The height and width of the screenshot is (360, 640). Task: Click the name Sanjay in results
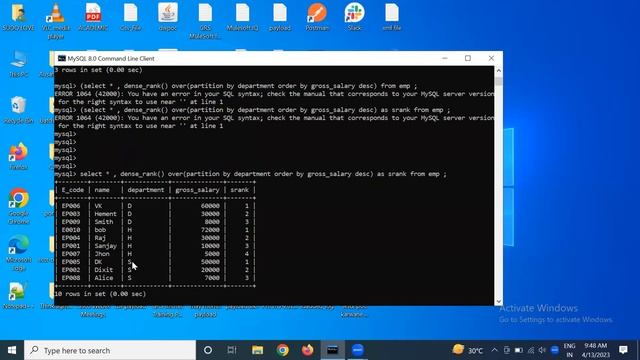pos(105,246)
